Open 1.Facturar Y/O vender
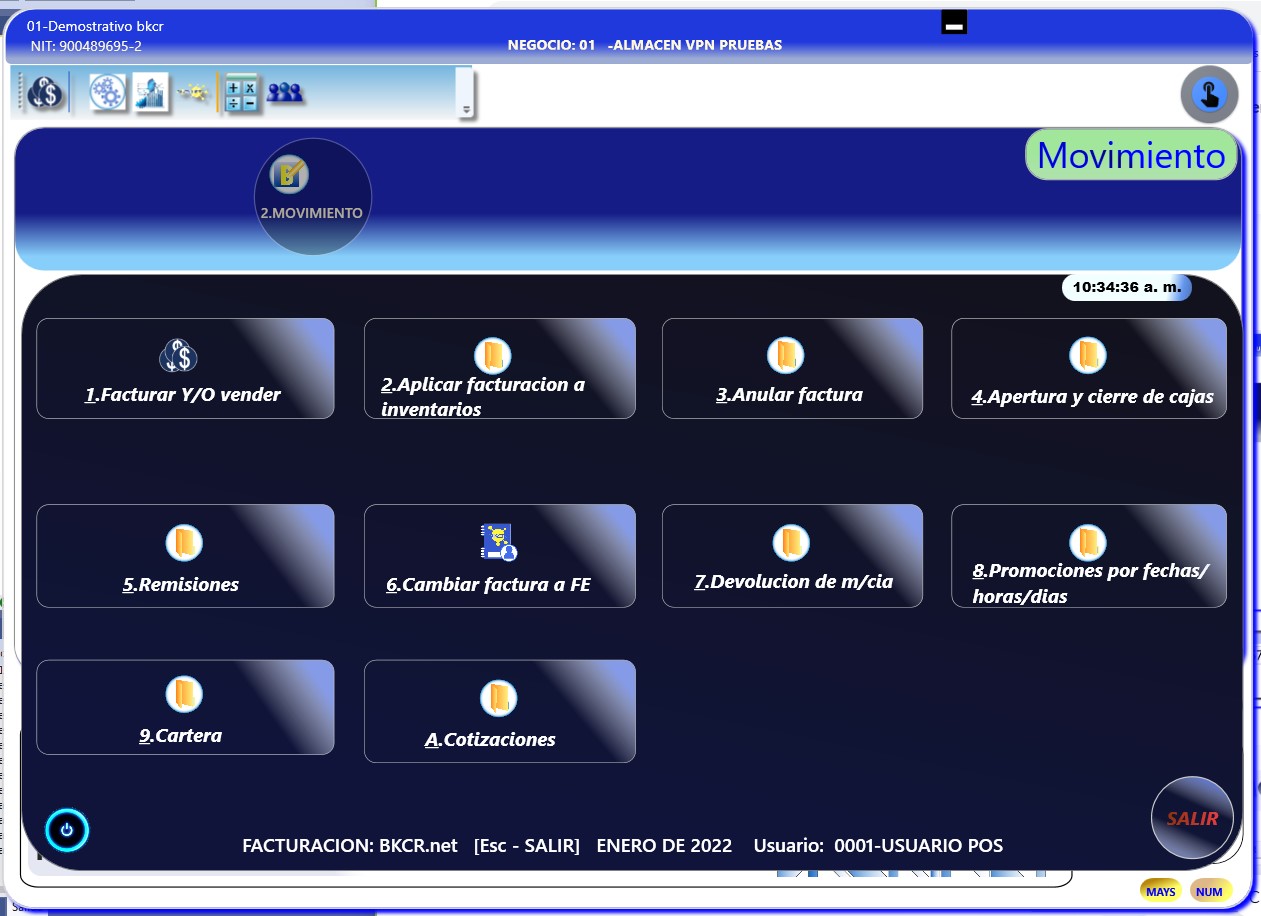 tap(185, 369)
